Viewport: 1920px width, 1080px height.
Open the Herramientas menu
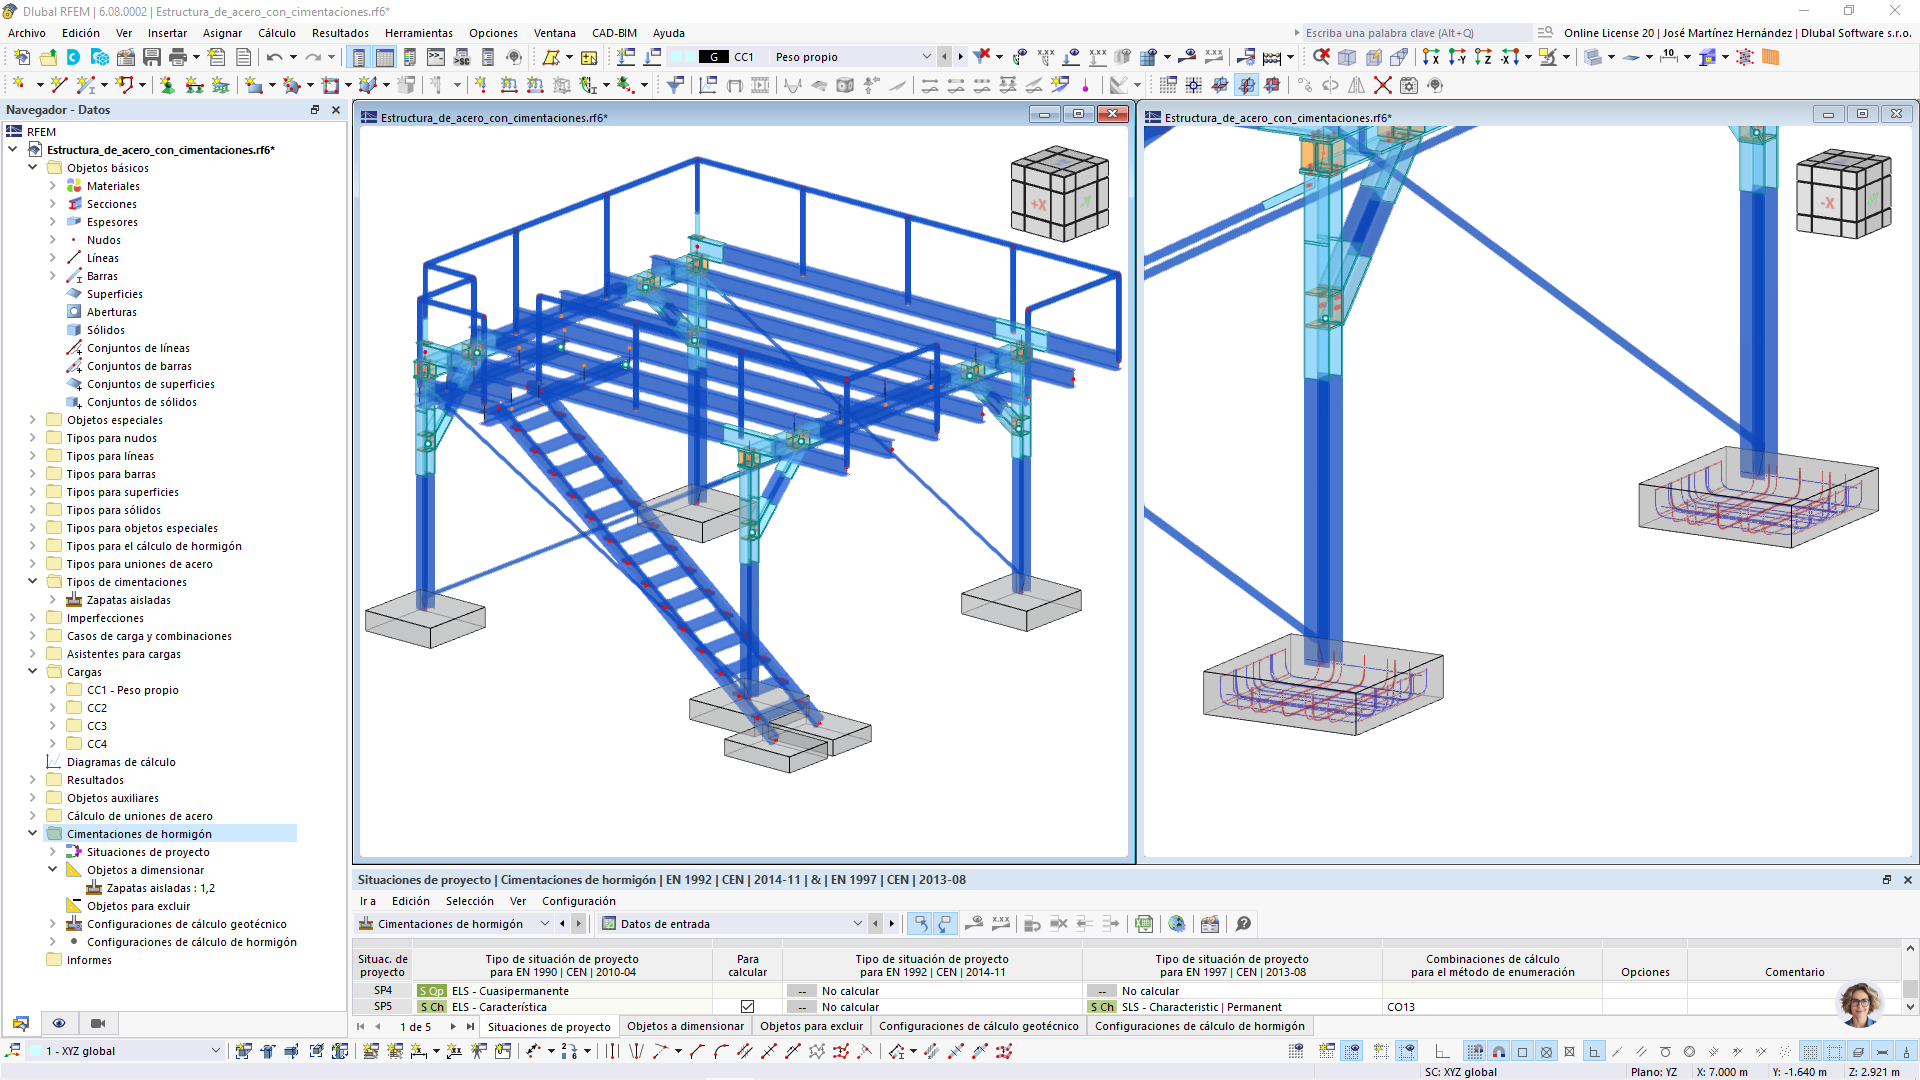(x=418, y=33)
